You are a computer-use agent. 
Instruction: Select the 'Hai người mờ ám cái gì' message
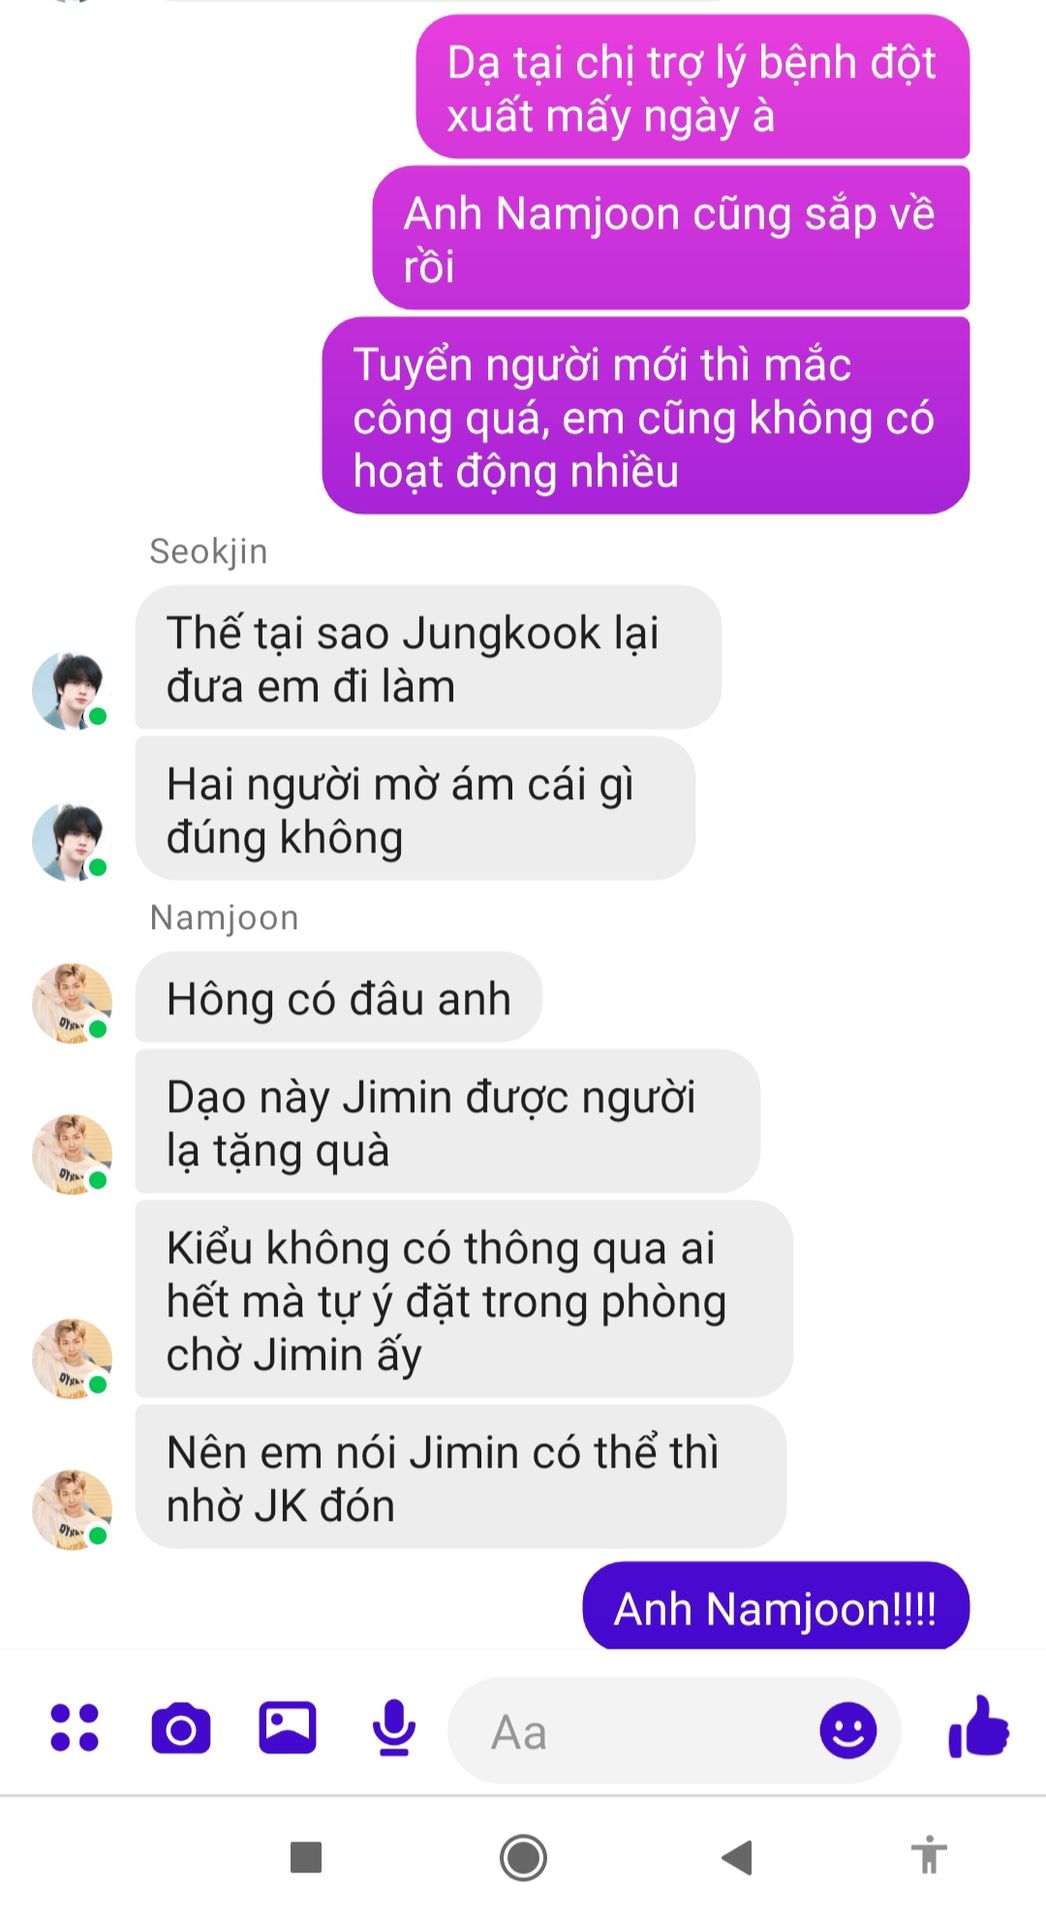pos(415,809)
